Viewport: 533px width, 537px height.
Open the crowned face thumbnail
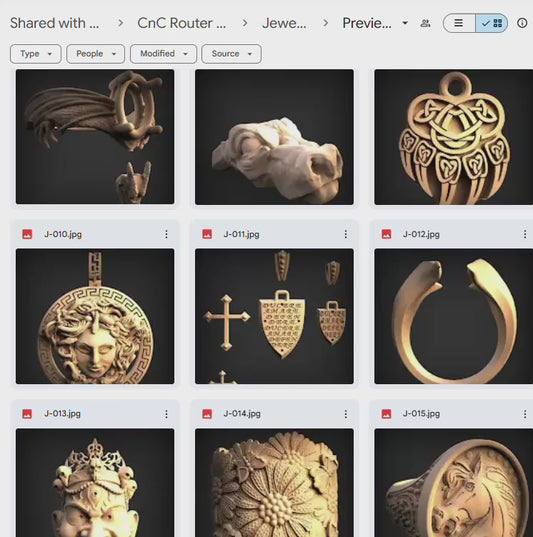coord(95,483)
